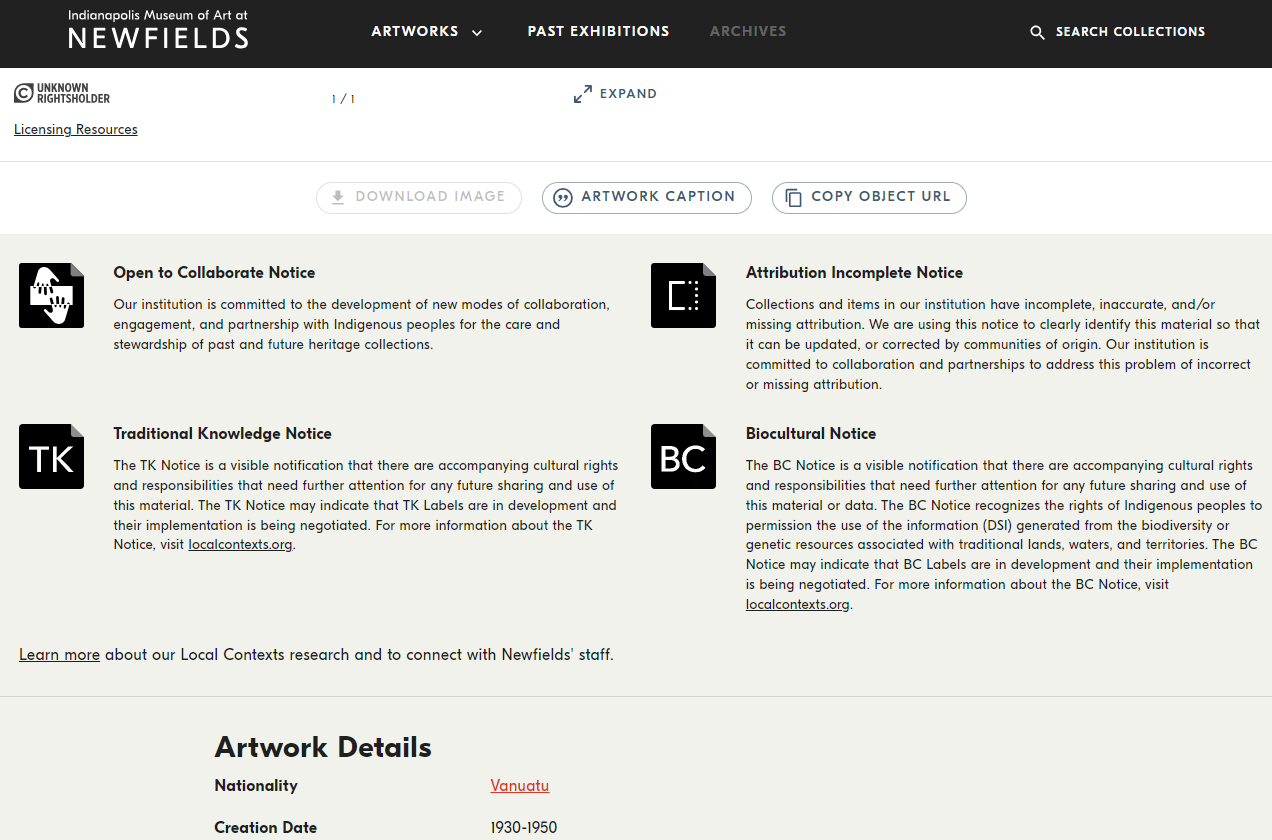Click the Copy Object URL button

click(869, 197)
